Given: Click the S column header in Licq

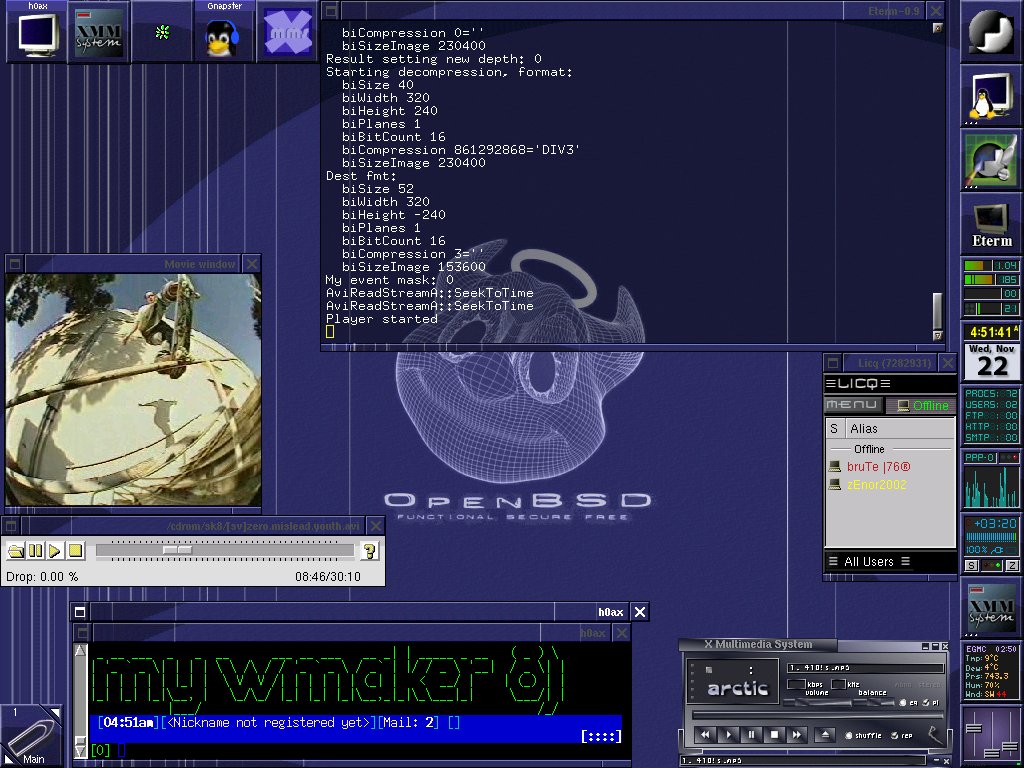Looking at the screenshot, I should click(x=834, y=429).
